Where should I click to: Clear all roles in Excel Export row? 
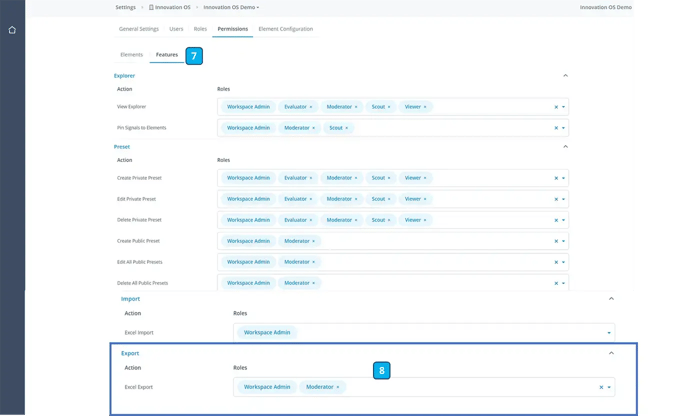[601, 387]
